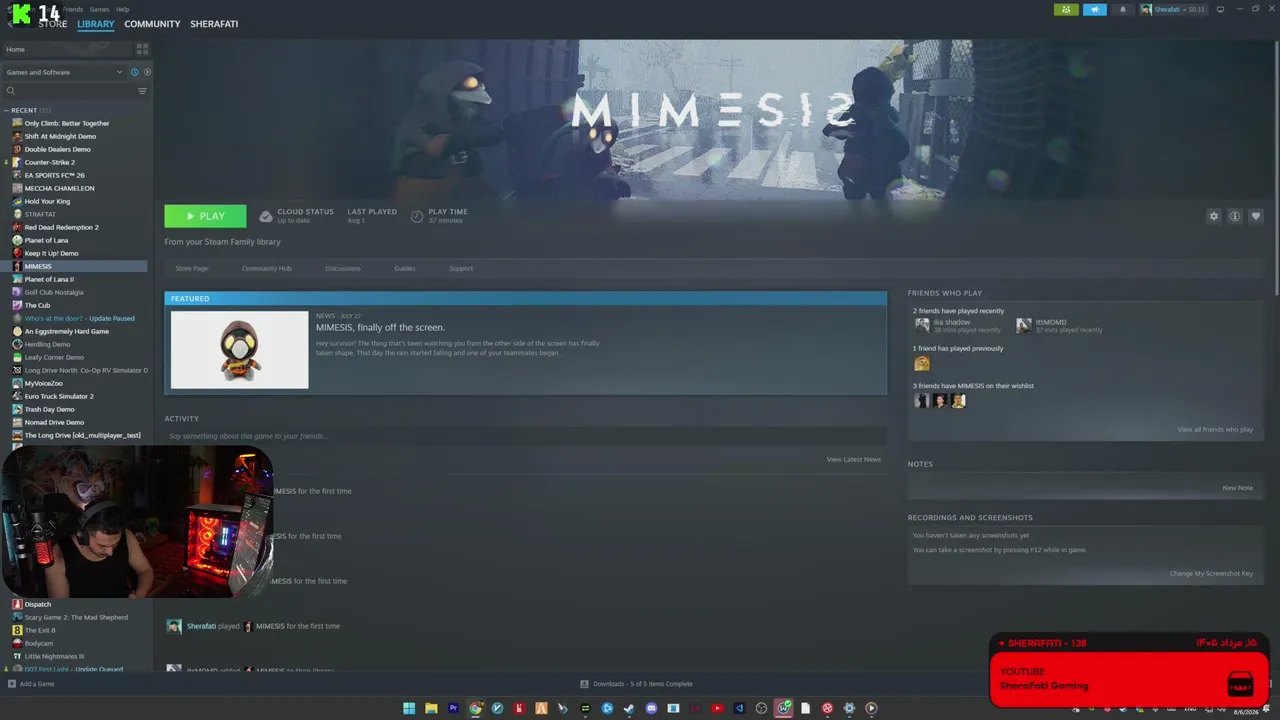Click Change My Screenshot Key

point(1211,573)
